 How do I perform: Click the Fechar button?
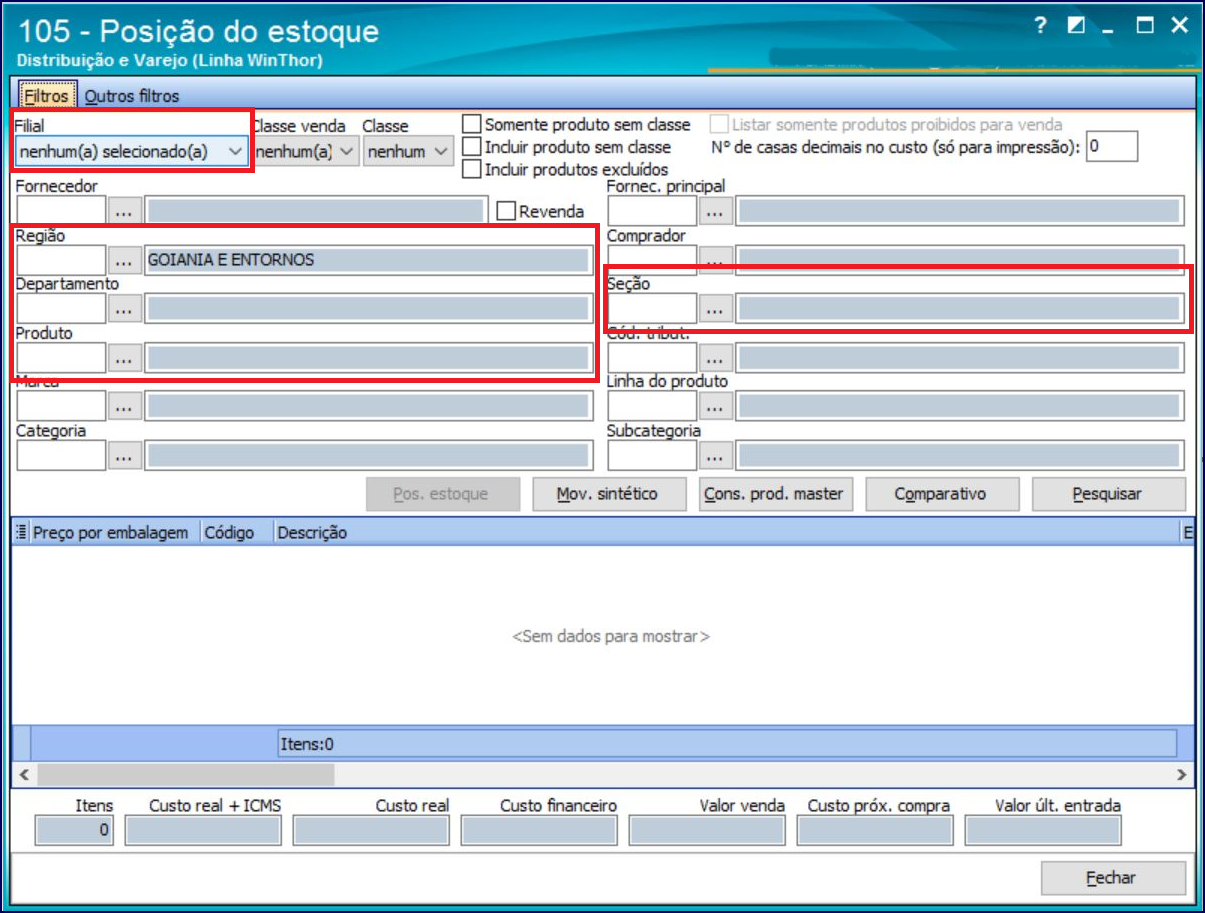coord(1113,878)
